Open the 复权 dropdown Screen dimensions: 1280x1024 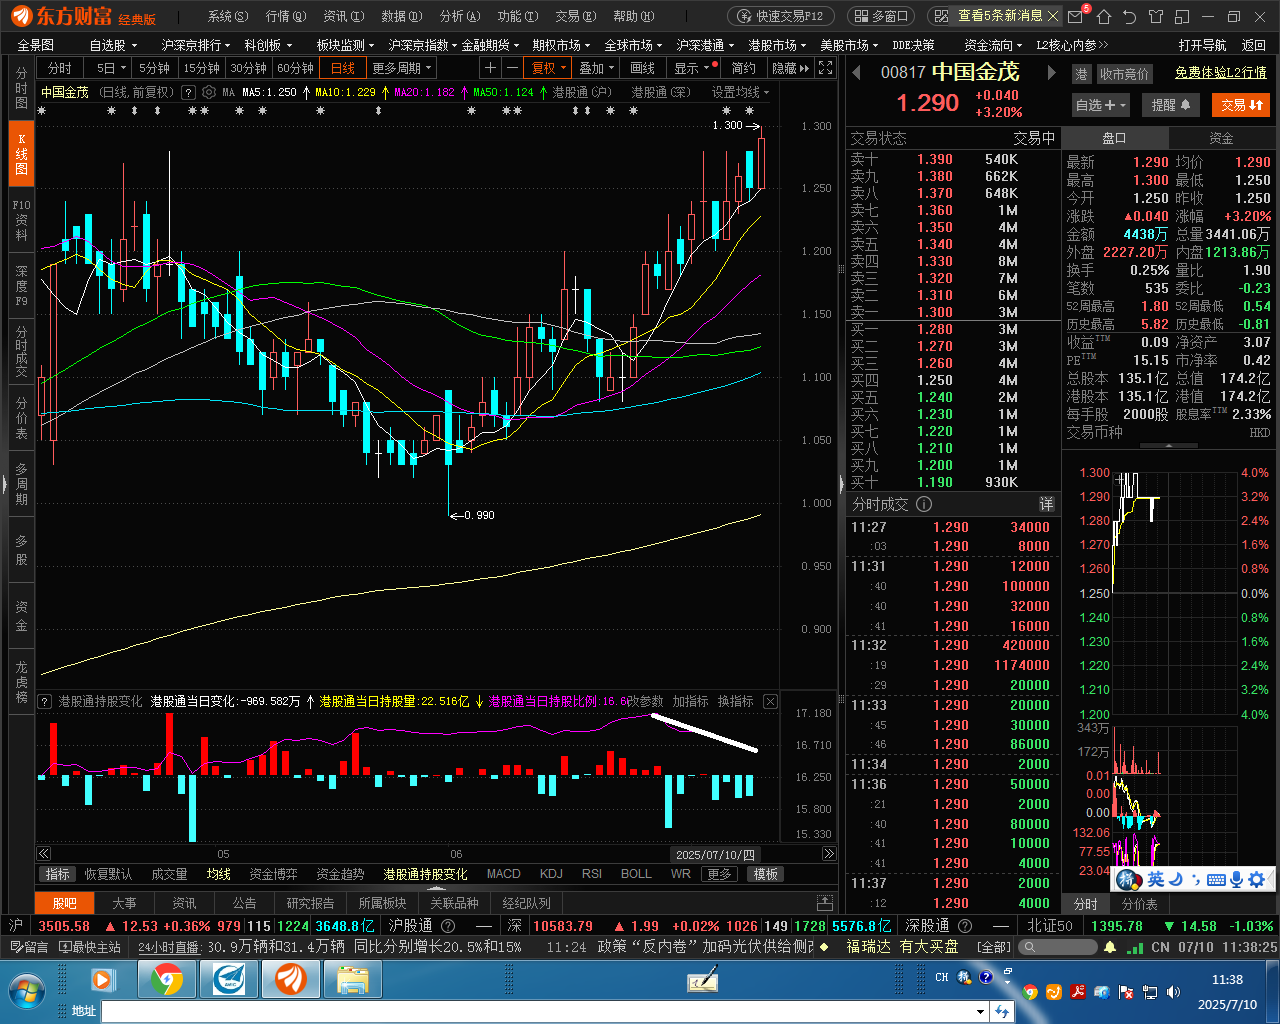[549, 68]
